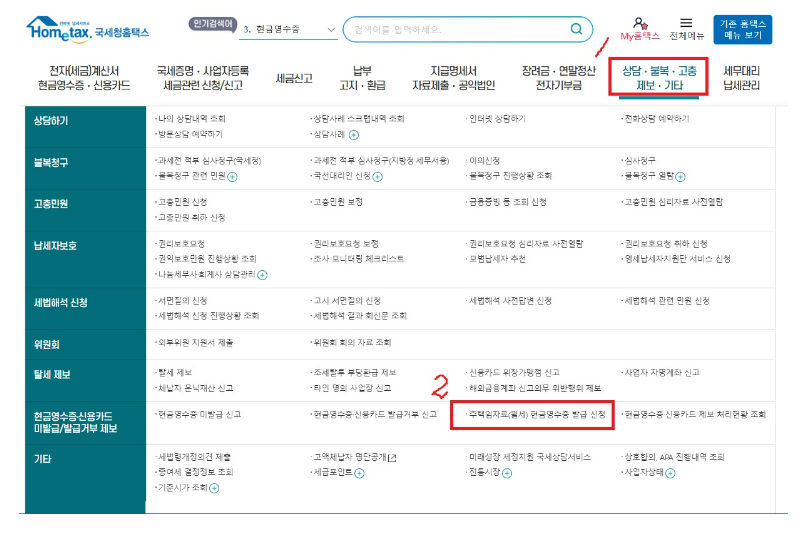This screenshot has width=808, height=535.
Task: Expand the plus icon beside 불복청구 관련 민원
Action: (232, 177)
